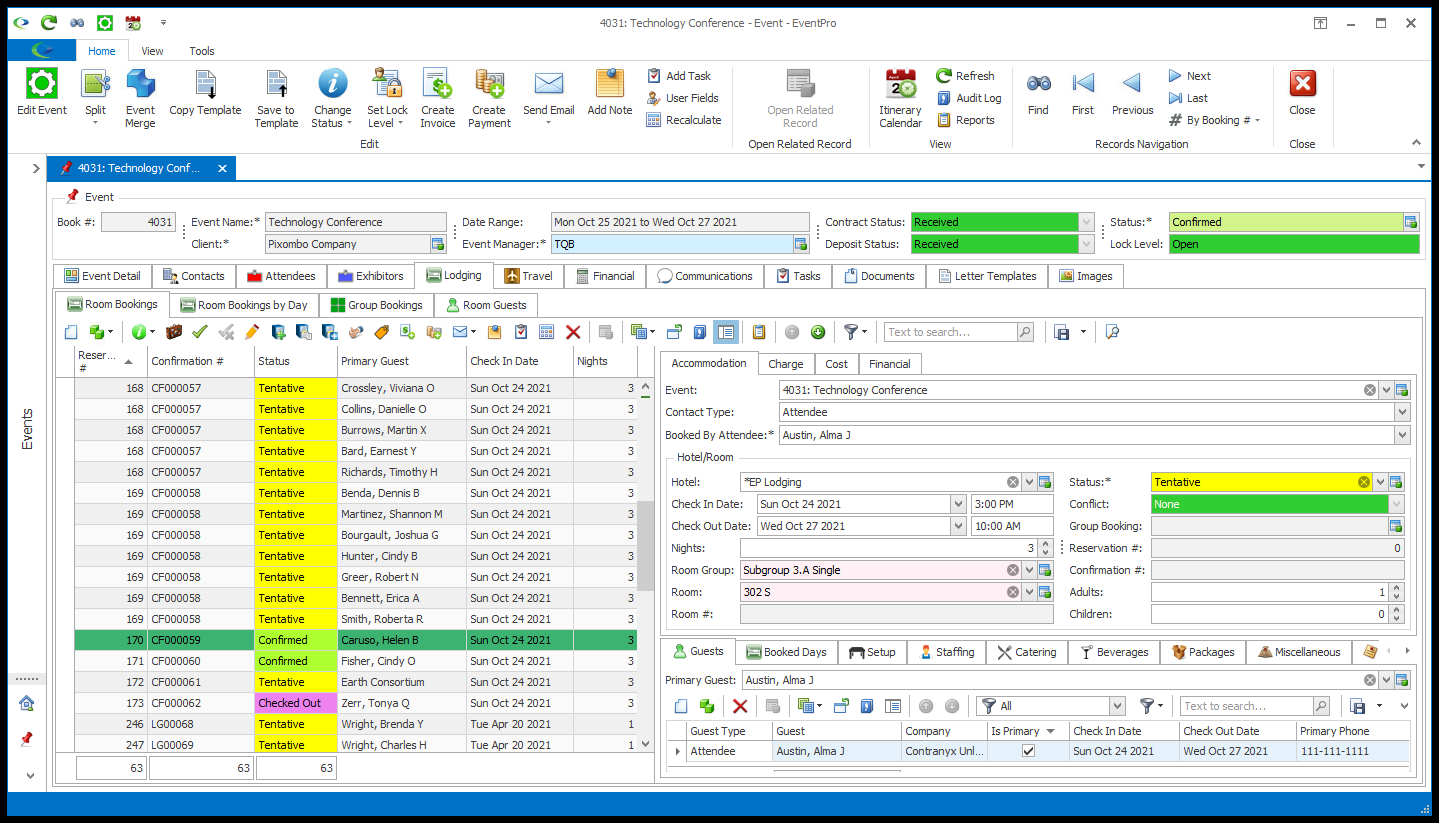Click the home icon in left sidebar

click(27, 703)
